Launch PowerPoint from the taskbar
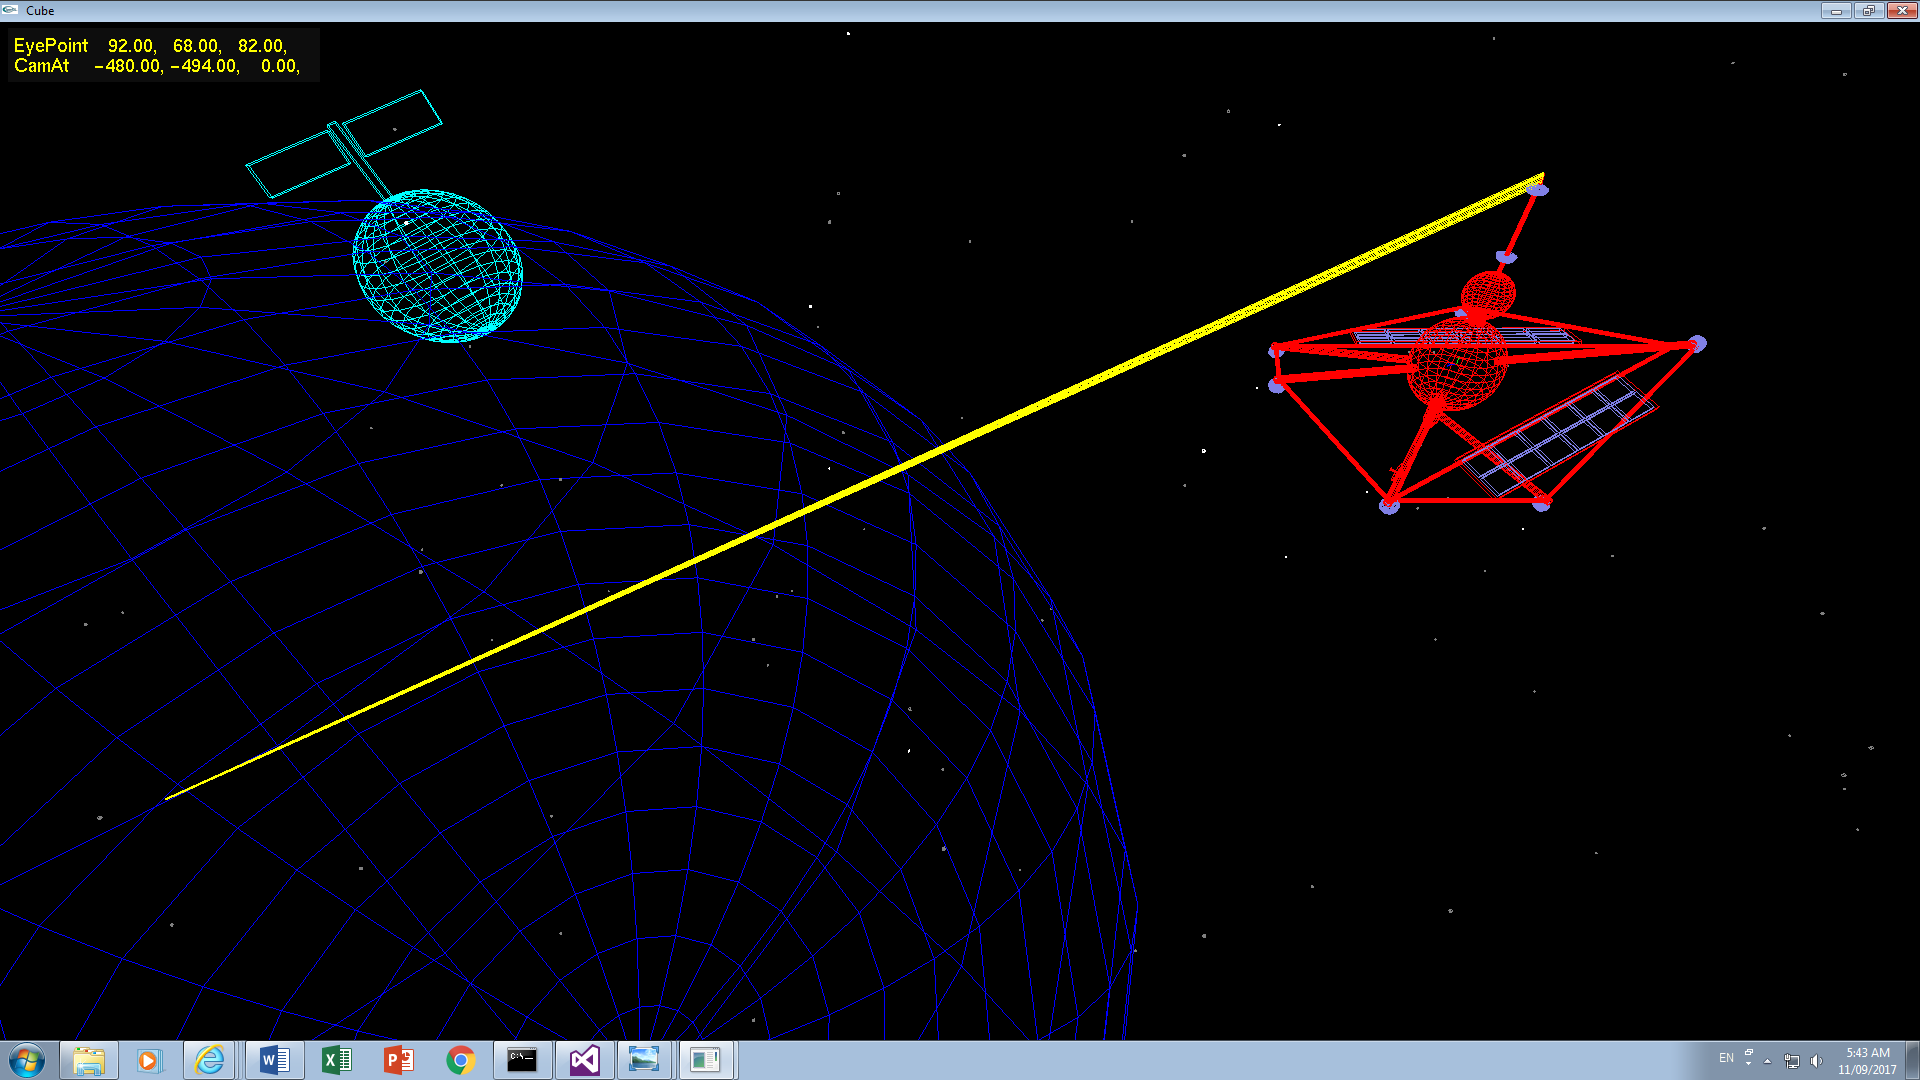1920x1080 pixels. coord(398,1060)
